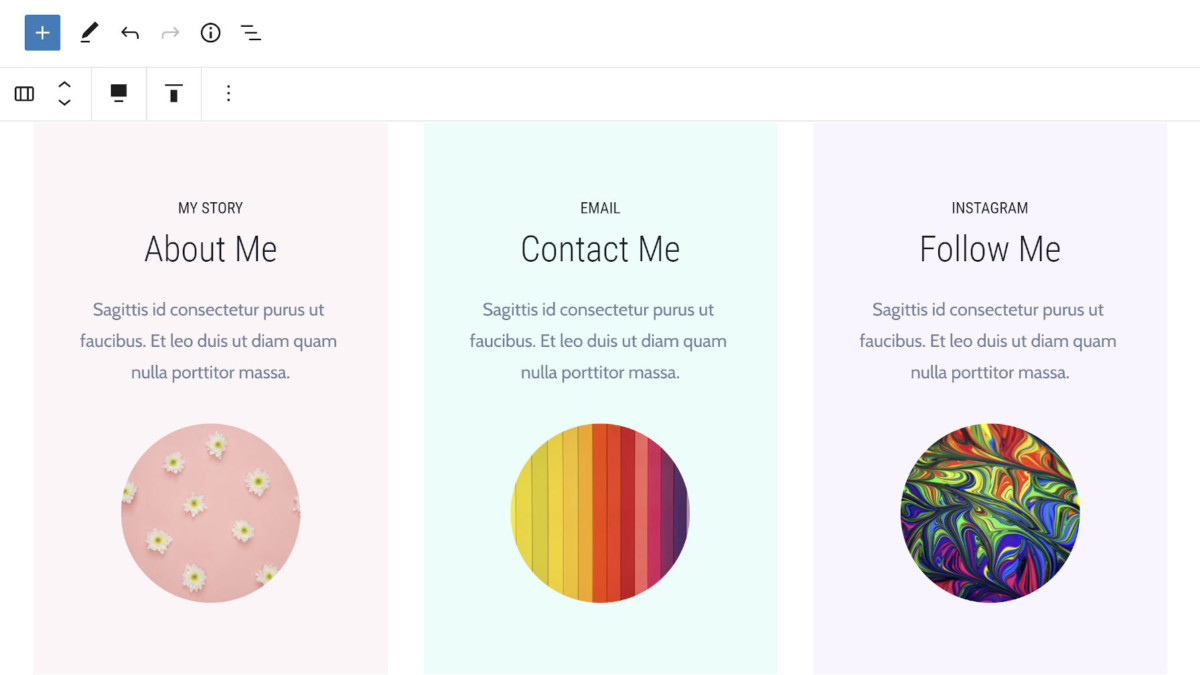1200x675 pixels.
Task: Click the Columns block type icon
Action: [x=24, y=94]
